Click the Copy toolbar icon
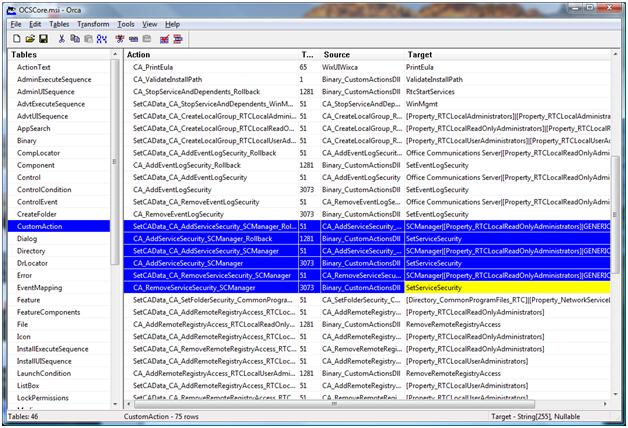 pyautogui.click(x=75, y=38)
